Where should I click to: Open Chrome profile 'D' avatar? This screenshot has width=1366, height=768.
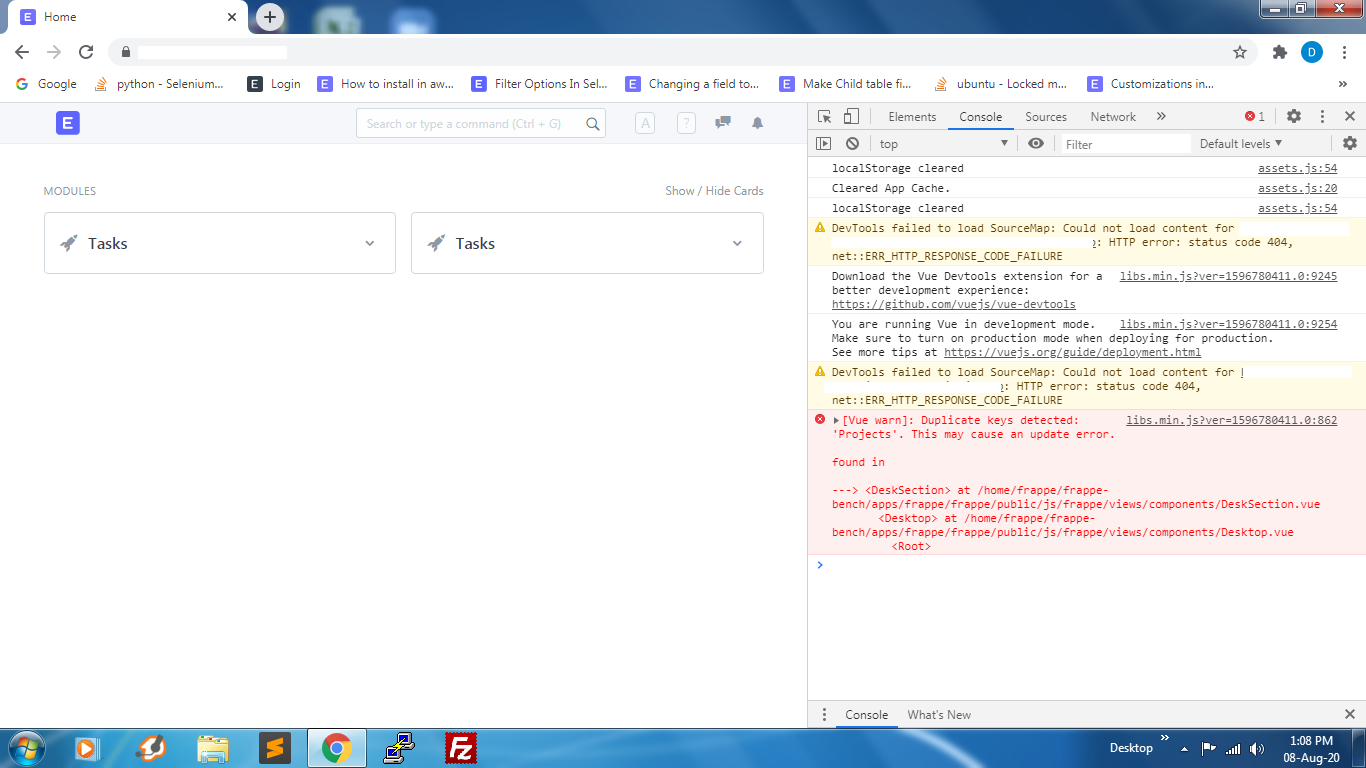coord(1312,52)
